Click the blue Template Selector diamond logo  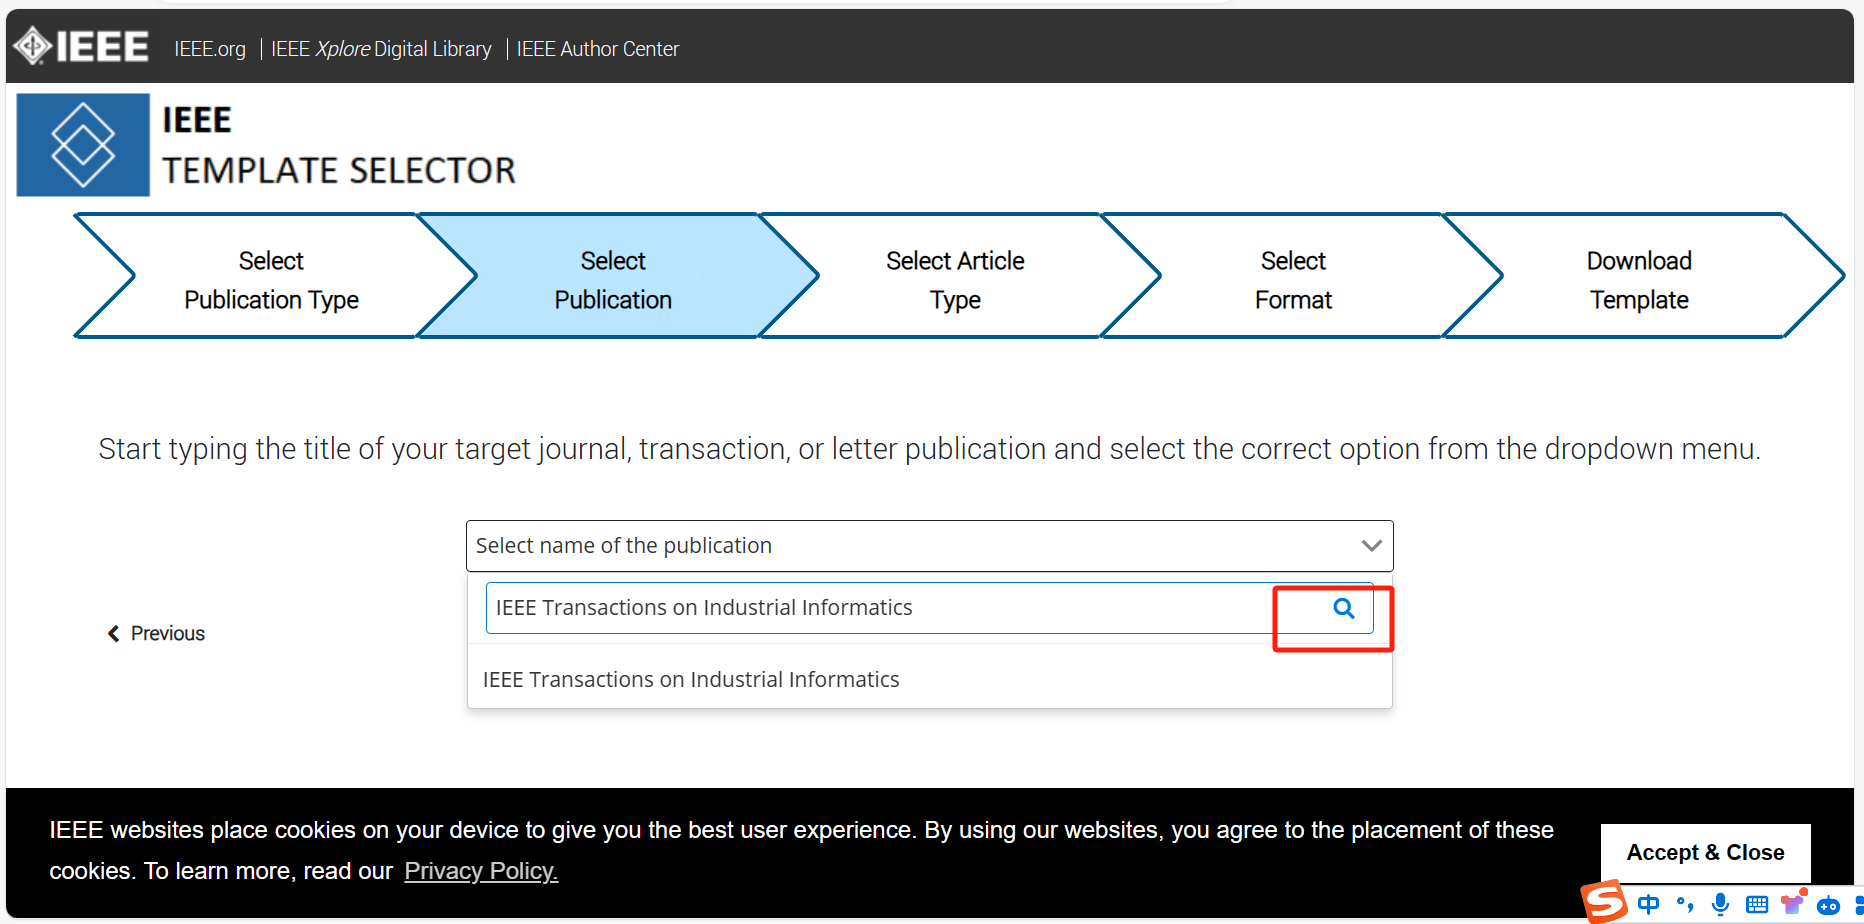[x=83, y=145]
